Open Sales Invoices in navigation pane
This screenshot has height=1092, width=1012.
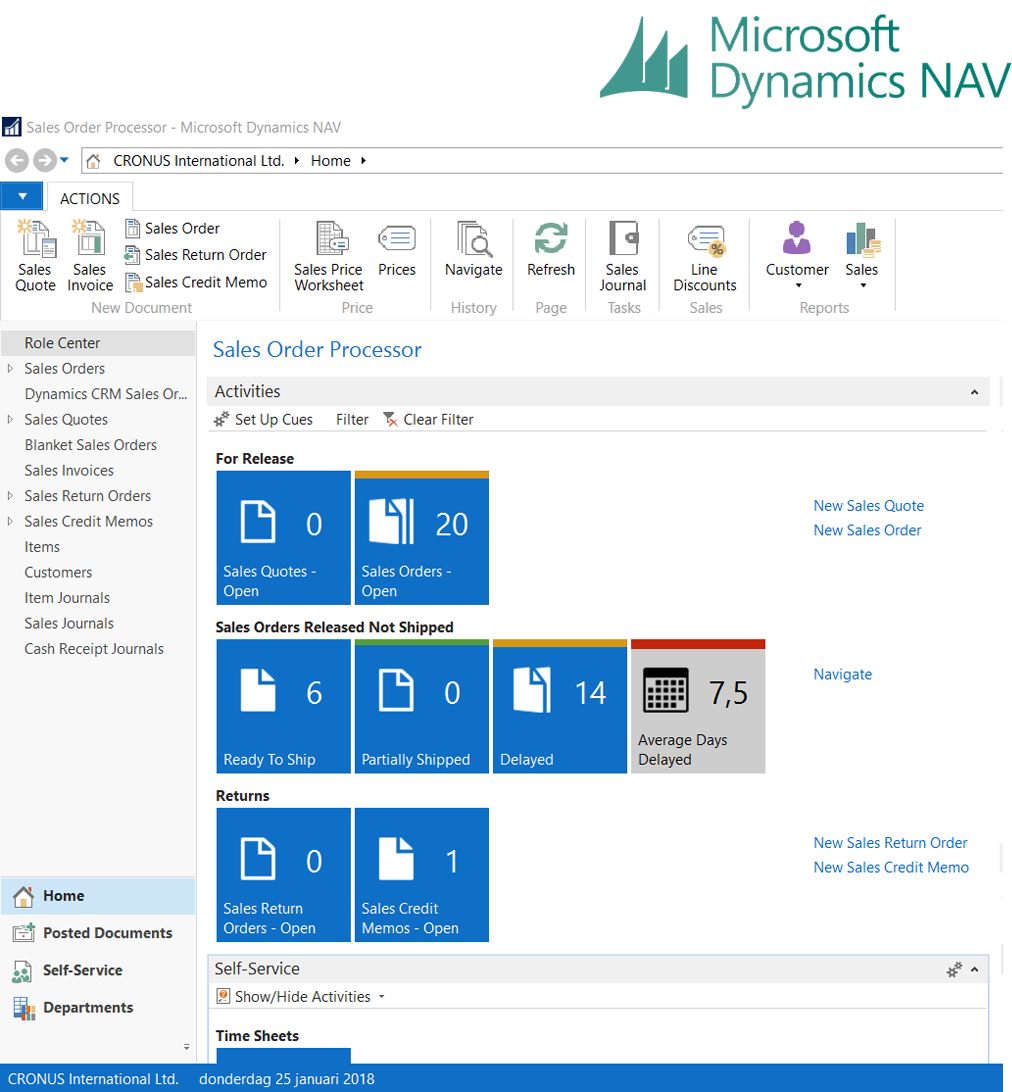[x=69, y=470]
